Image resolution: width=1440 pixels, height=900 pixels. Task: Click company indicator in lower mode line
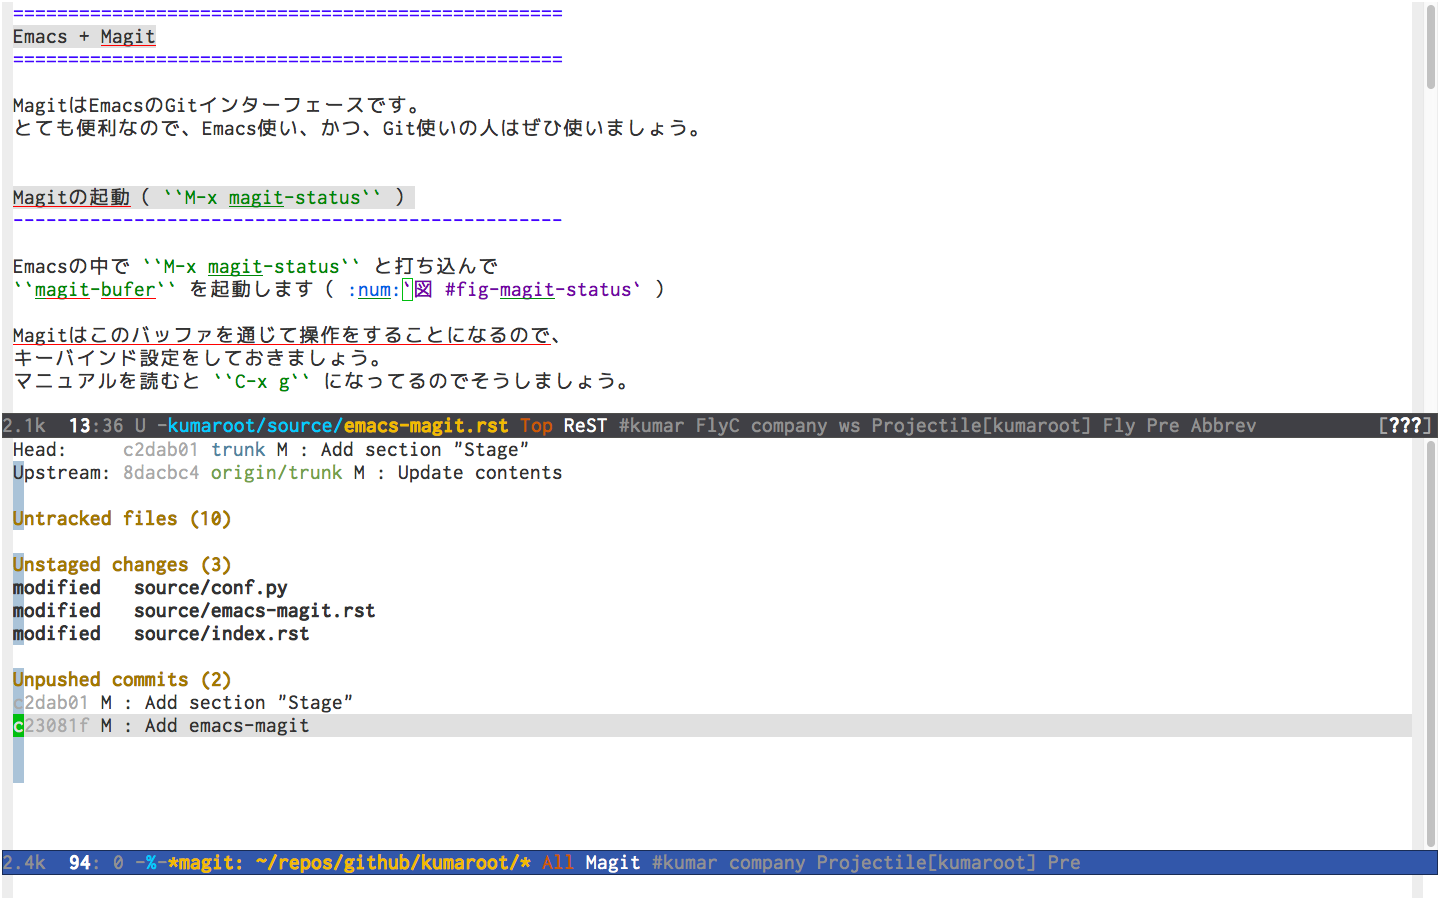point(767,863)
